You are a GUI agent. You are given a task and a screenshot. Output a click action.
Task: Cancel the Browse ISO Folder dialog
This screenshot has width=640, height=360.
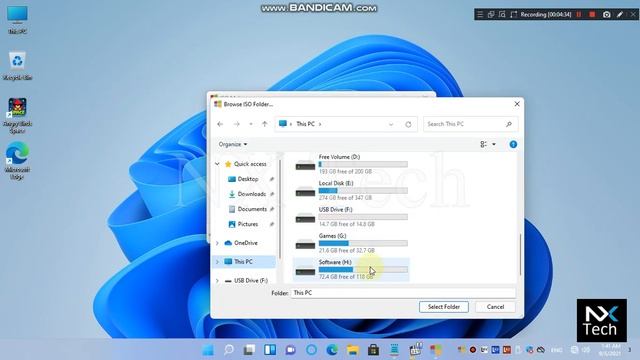[x=495, y=307]
